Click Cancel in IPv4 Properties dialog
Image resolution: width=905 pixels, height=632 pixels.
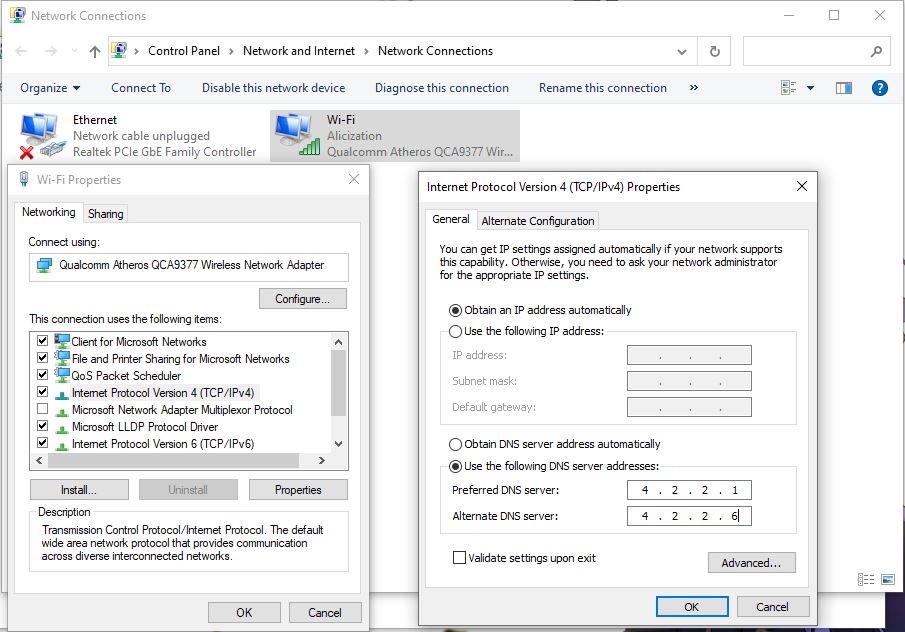pyautogui.click(x=773, y=607)
